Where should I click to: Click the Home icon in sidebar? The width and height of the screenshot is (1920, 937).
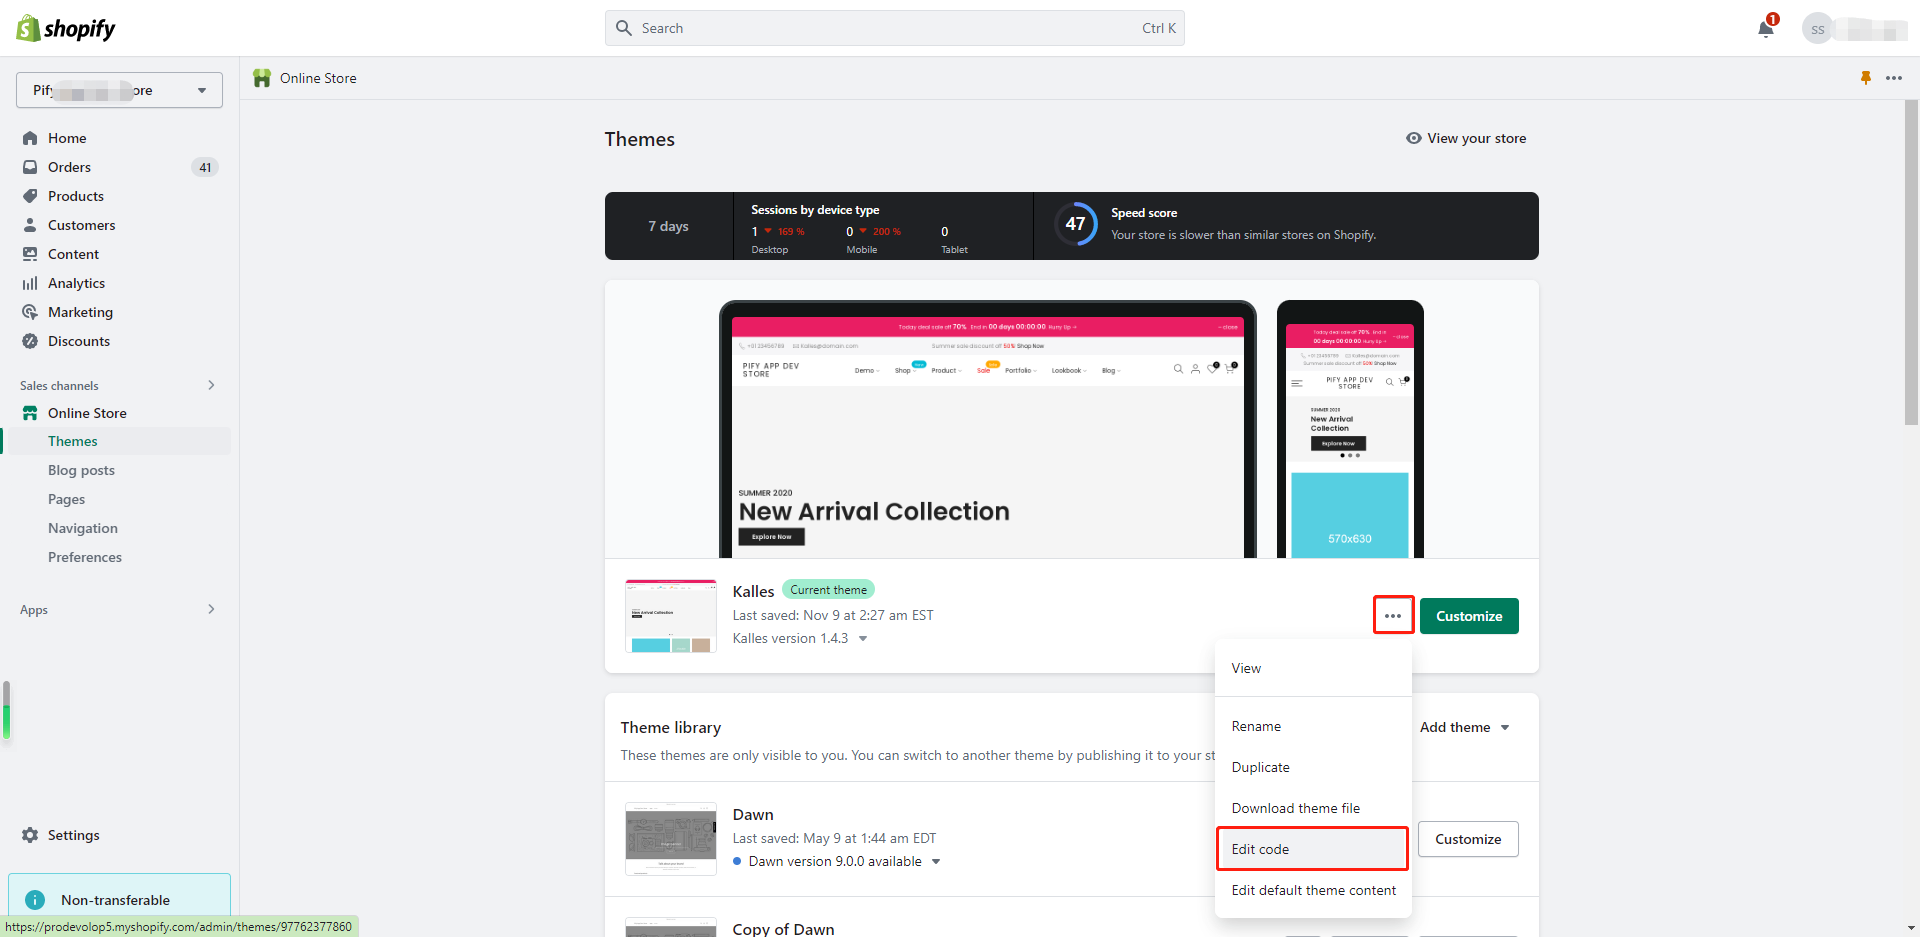pyautogui.click(x=30, y=138)
